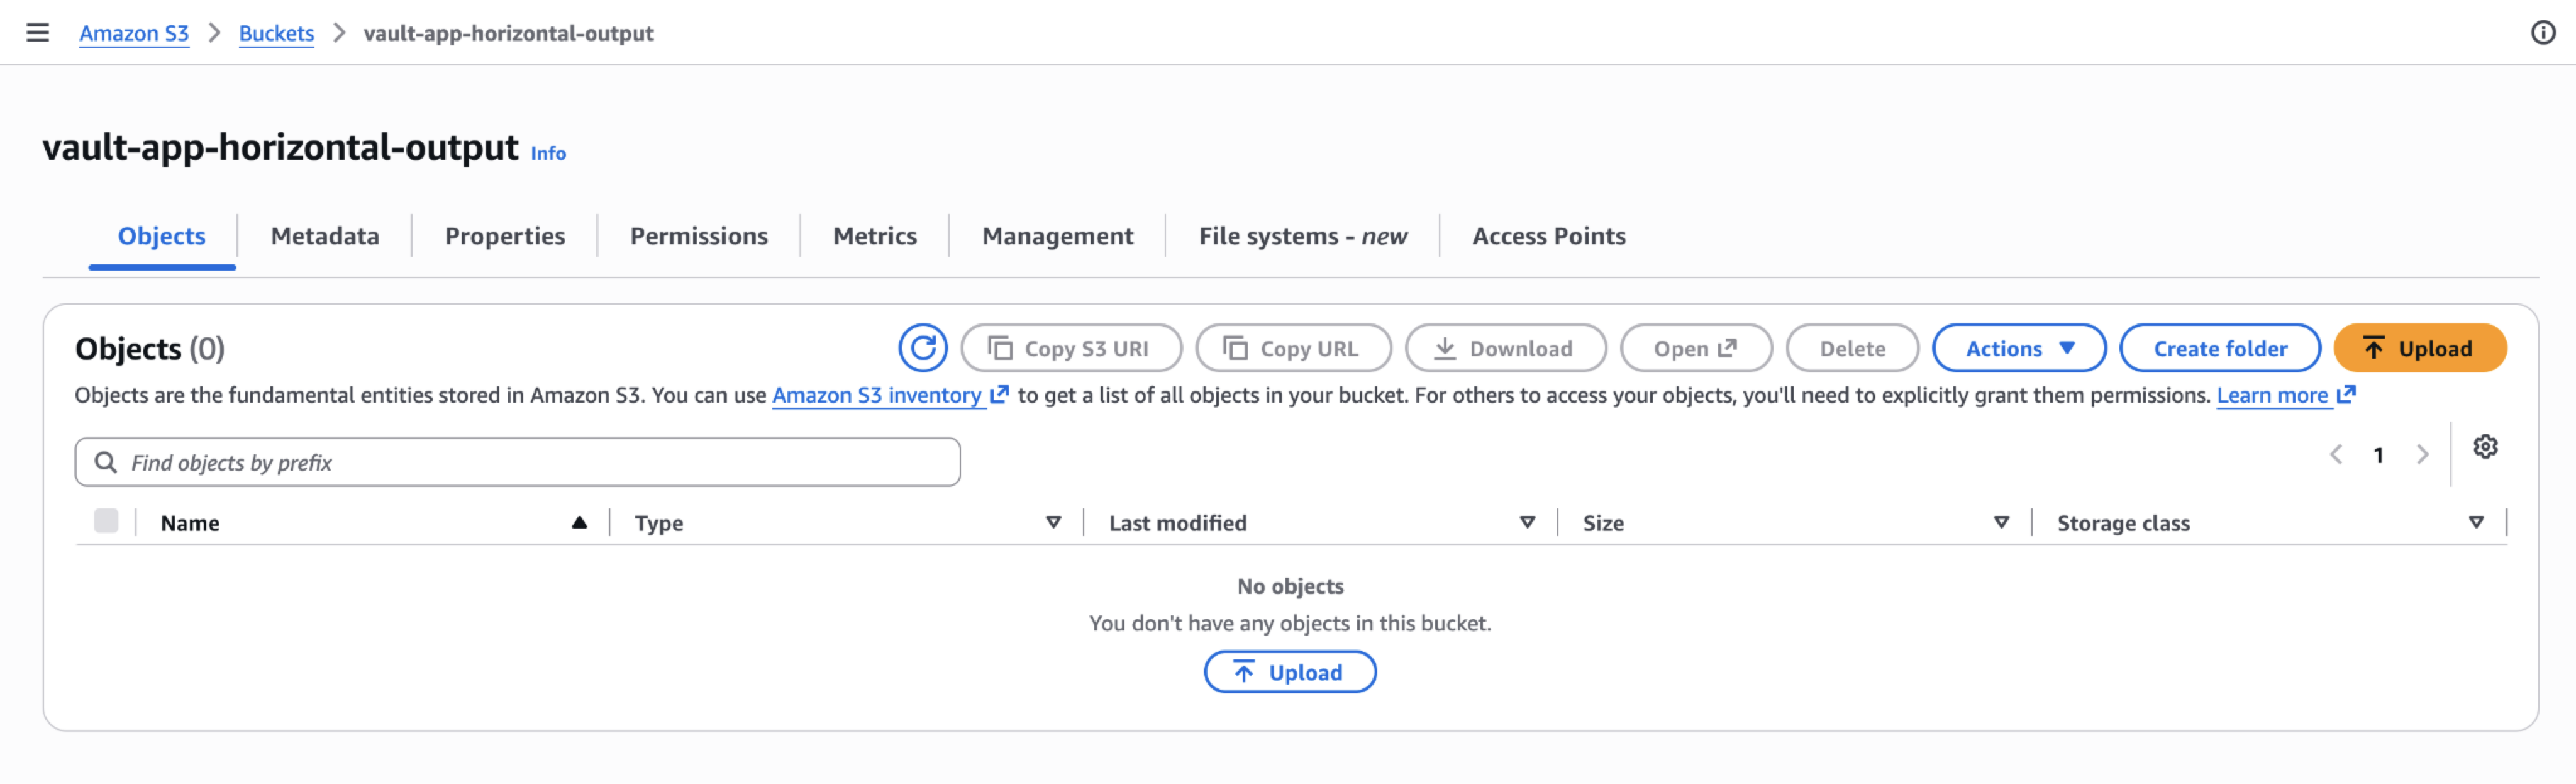
Task: Click the Create folder button
Action: click(2220, 348)
